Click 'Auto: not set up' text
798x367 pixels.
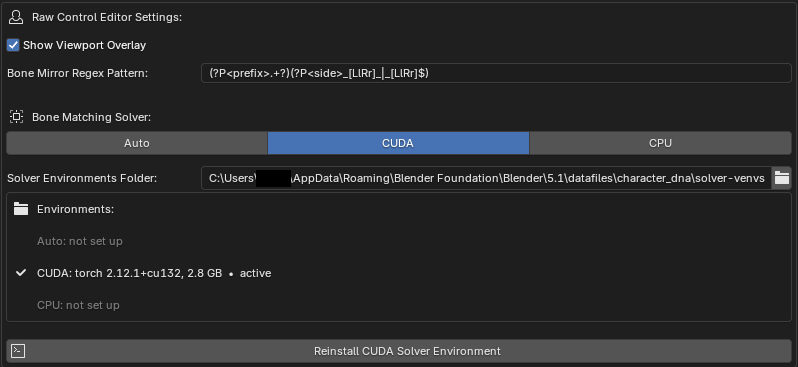(80, 241)
